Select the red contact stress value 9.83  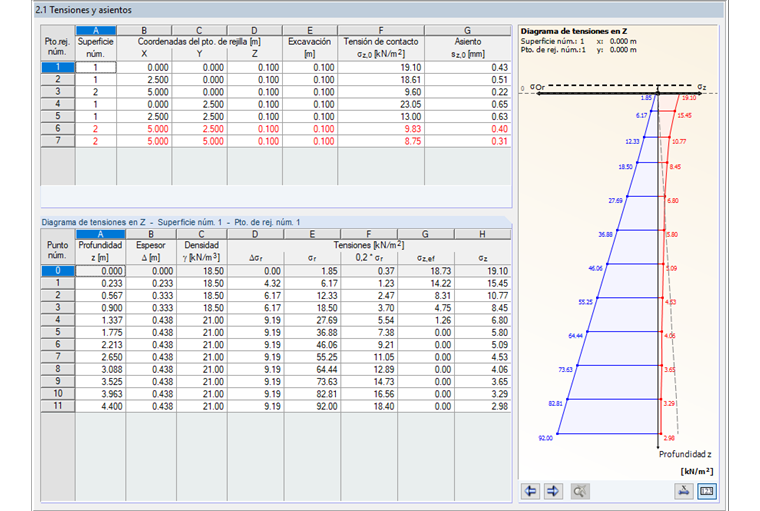[381, 129]
